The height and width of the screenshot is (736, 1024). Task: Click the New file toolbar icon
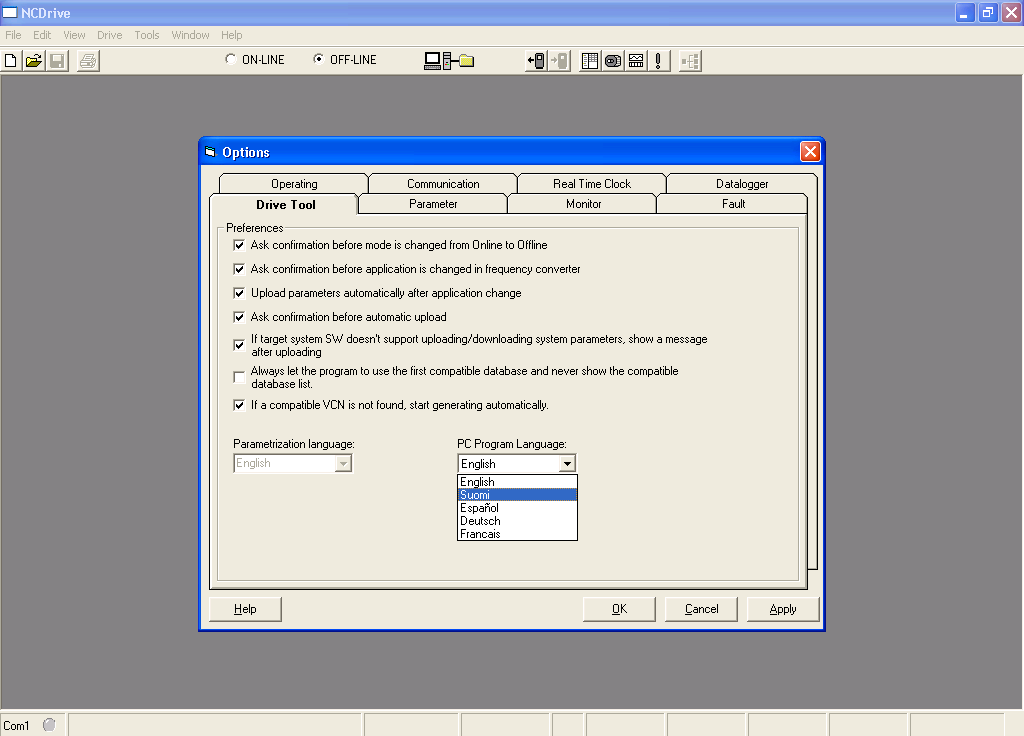tap(11, 61)
